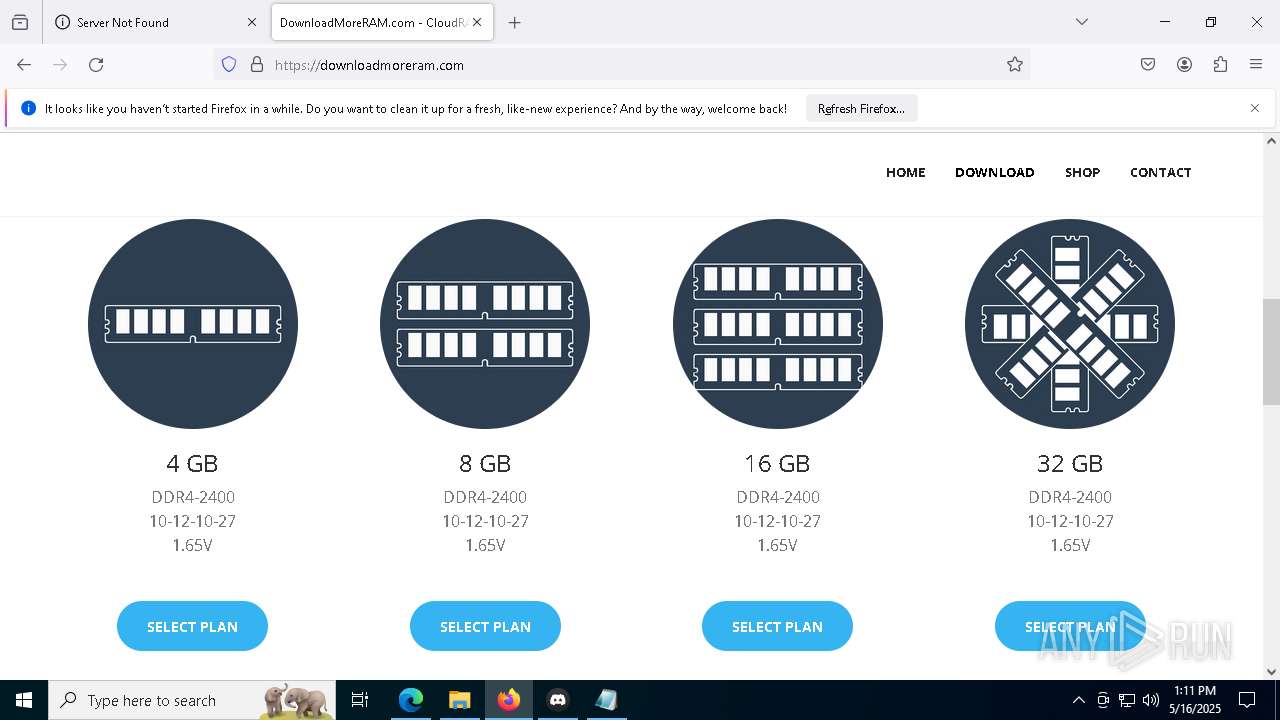Open the SHOP menu item
1280x720 pixels.
(1082, 172)
